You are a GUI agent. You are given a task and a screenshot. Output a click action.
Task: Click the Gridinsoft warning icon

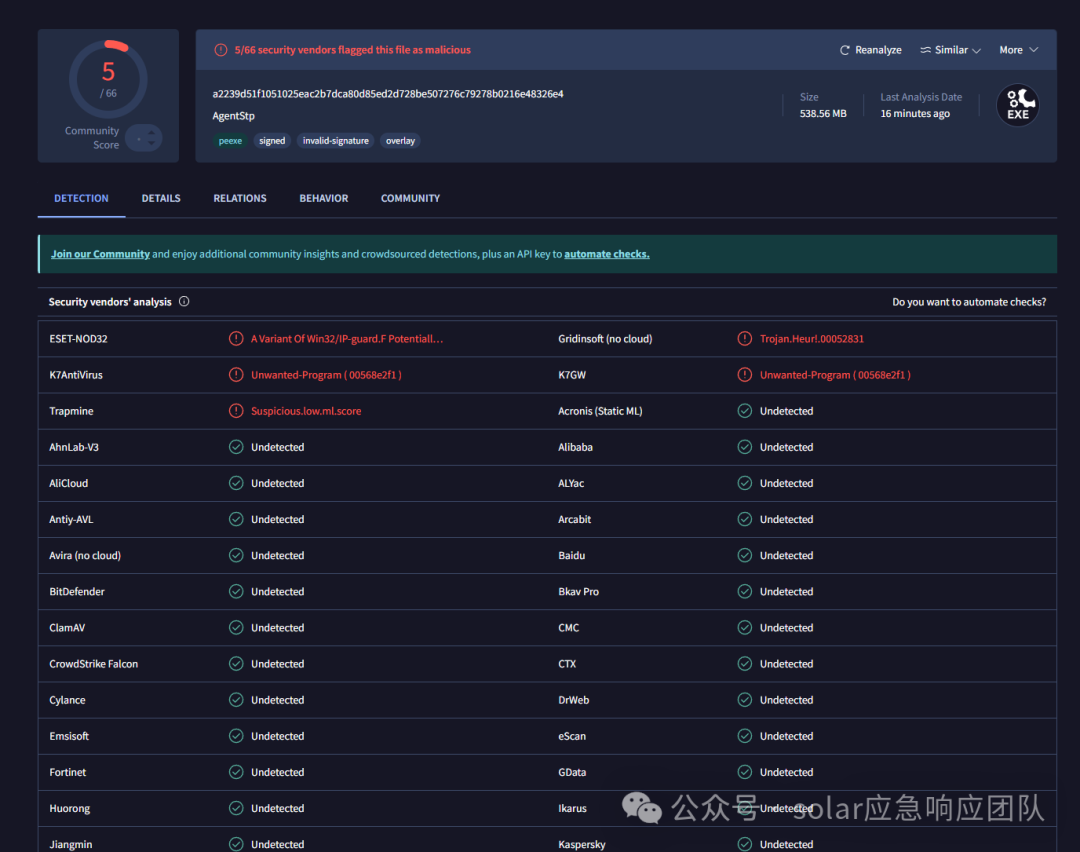click(x=745, y=339)
